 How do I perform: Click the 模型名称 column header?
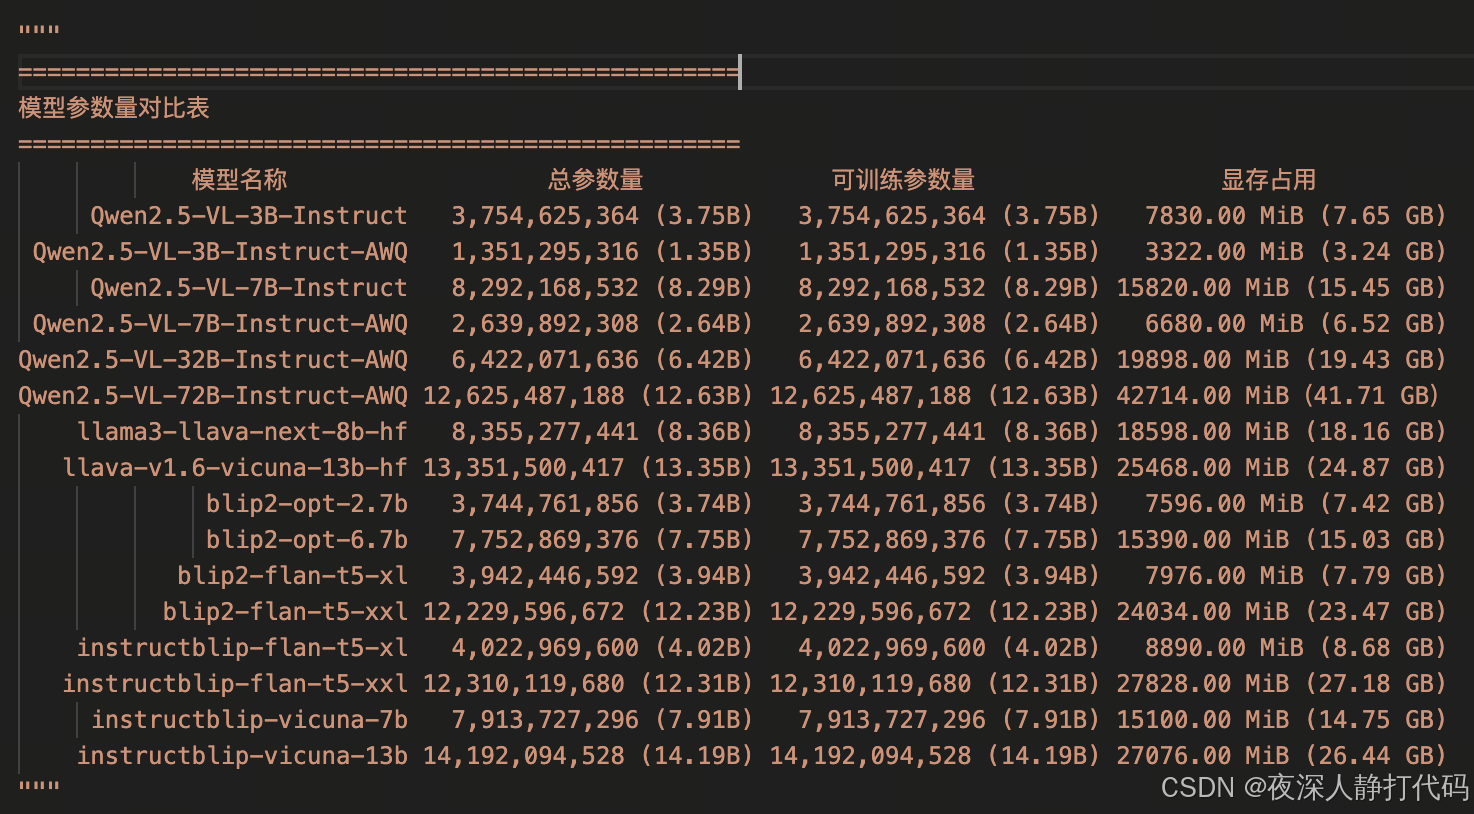coord(239,180)
